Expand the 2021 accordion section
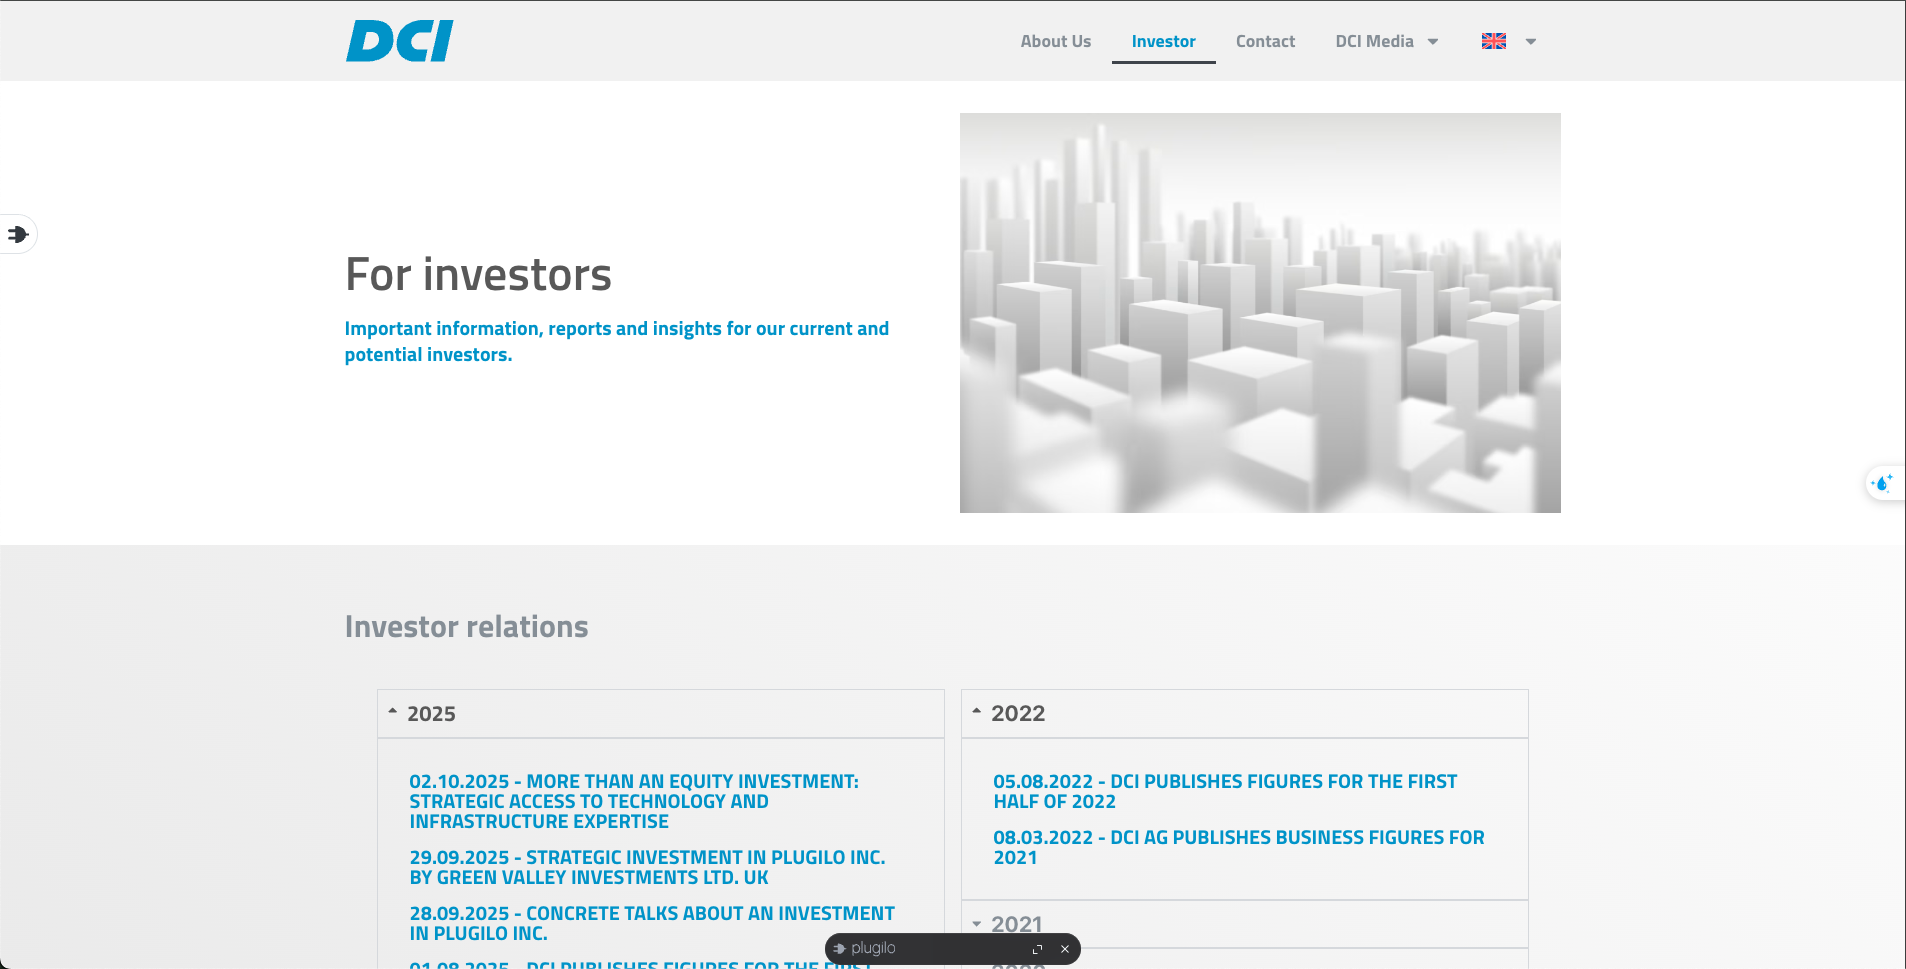1906x969 pixels. point(1016,924)
